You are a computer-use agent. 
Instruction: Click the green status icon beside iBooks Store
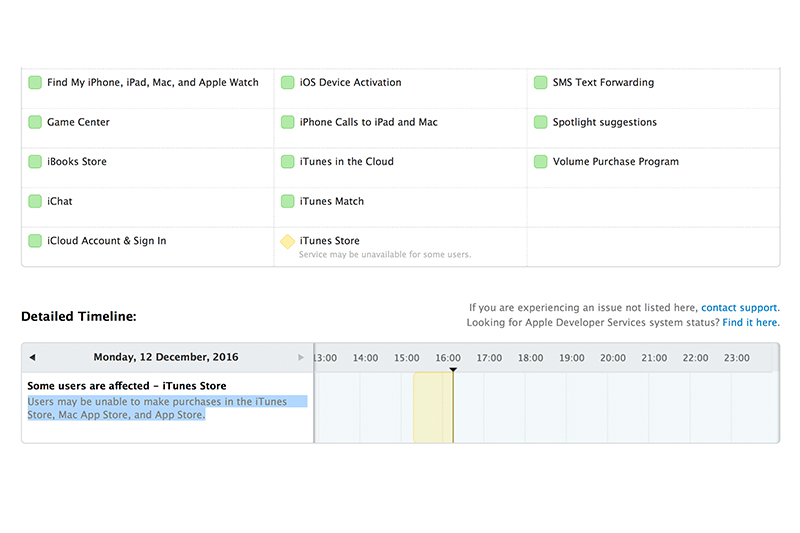[x=35, y=162]
